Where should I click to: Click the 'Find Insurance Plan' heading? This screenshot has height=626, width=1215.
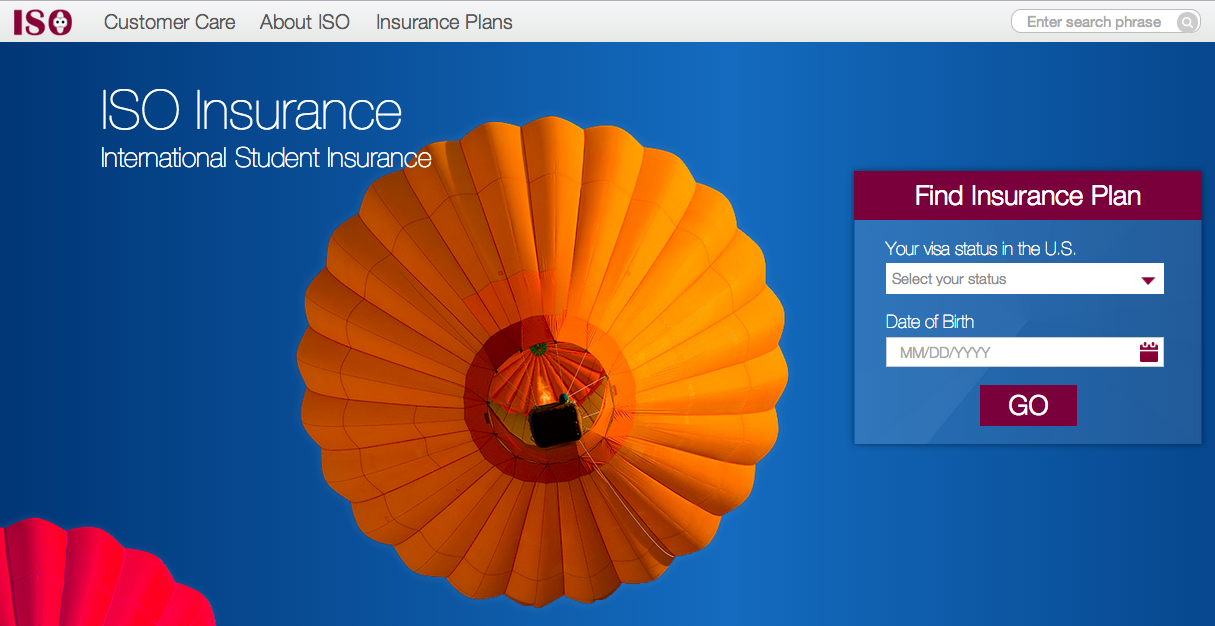1028,195
